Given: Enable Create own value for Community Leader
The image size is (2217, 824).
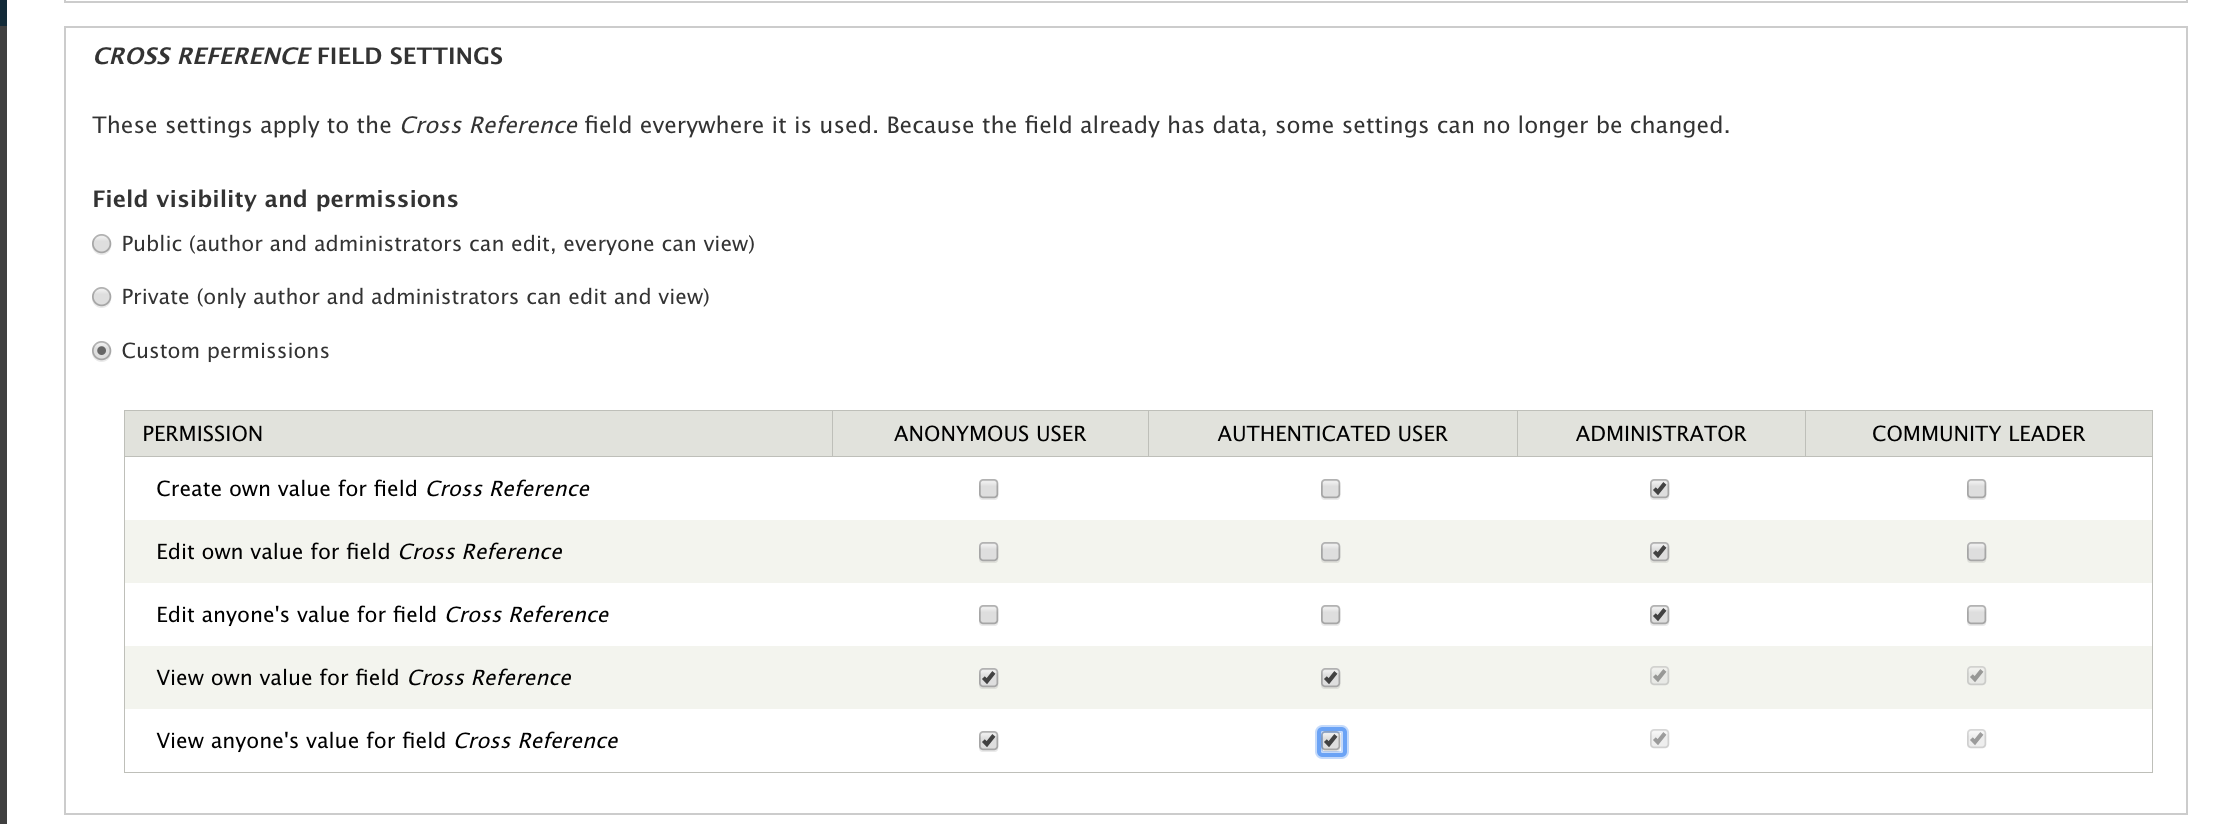Looking at the screenshot, I should click(1976, 489).
